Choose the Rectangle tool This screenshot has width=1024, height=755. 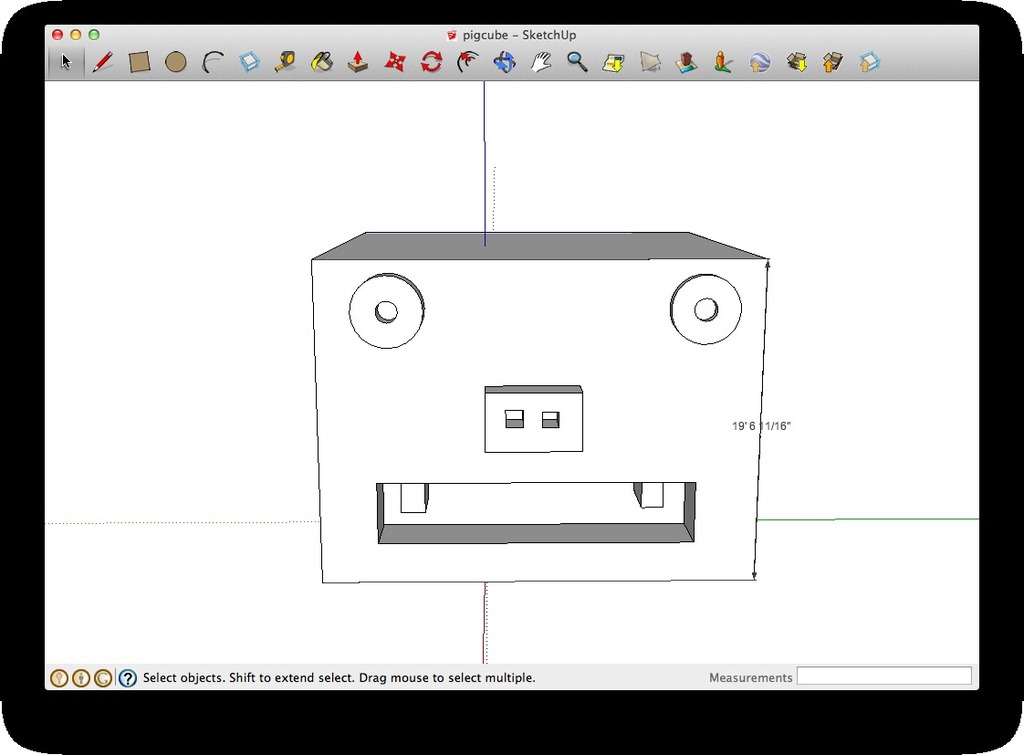click(x=139, y=62)
